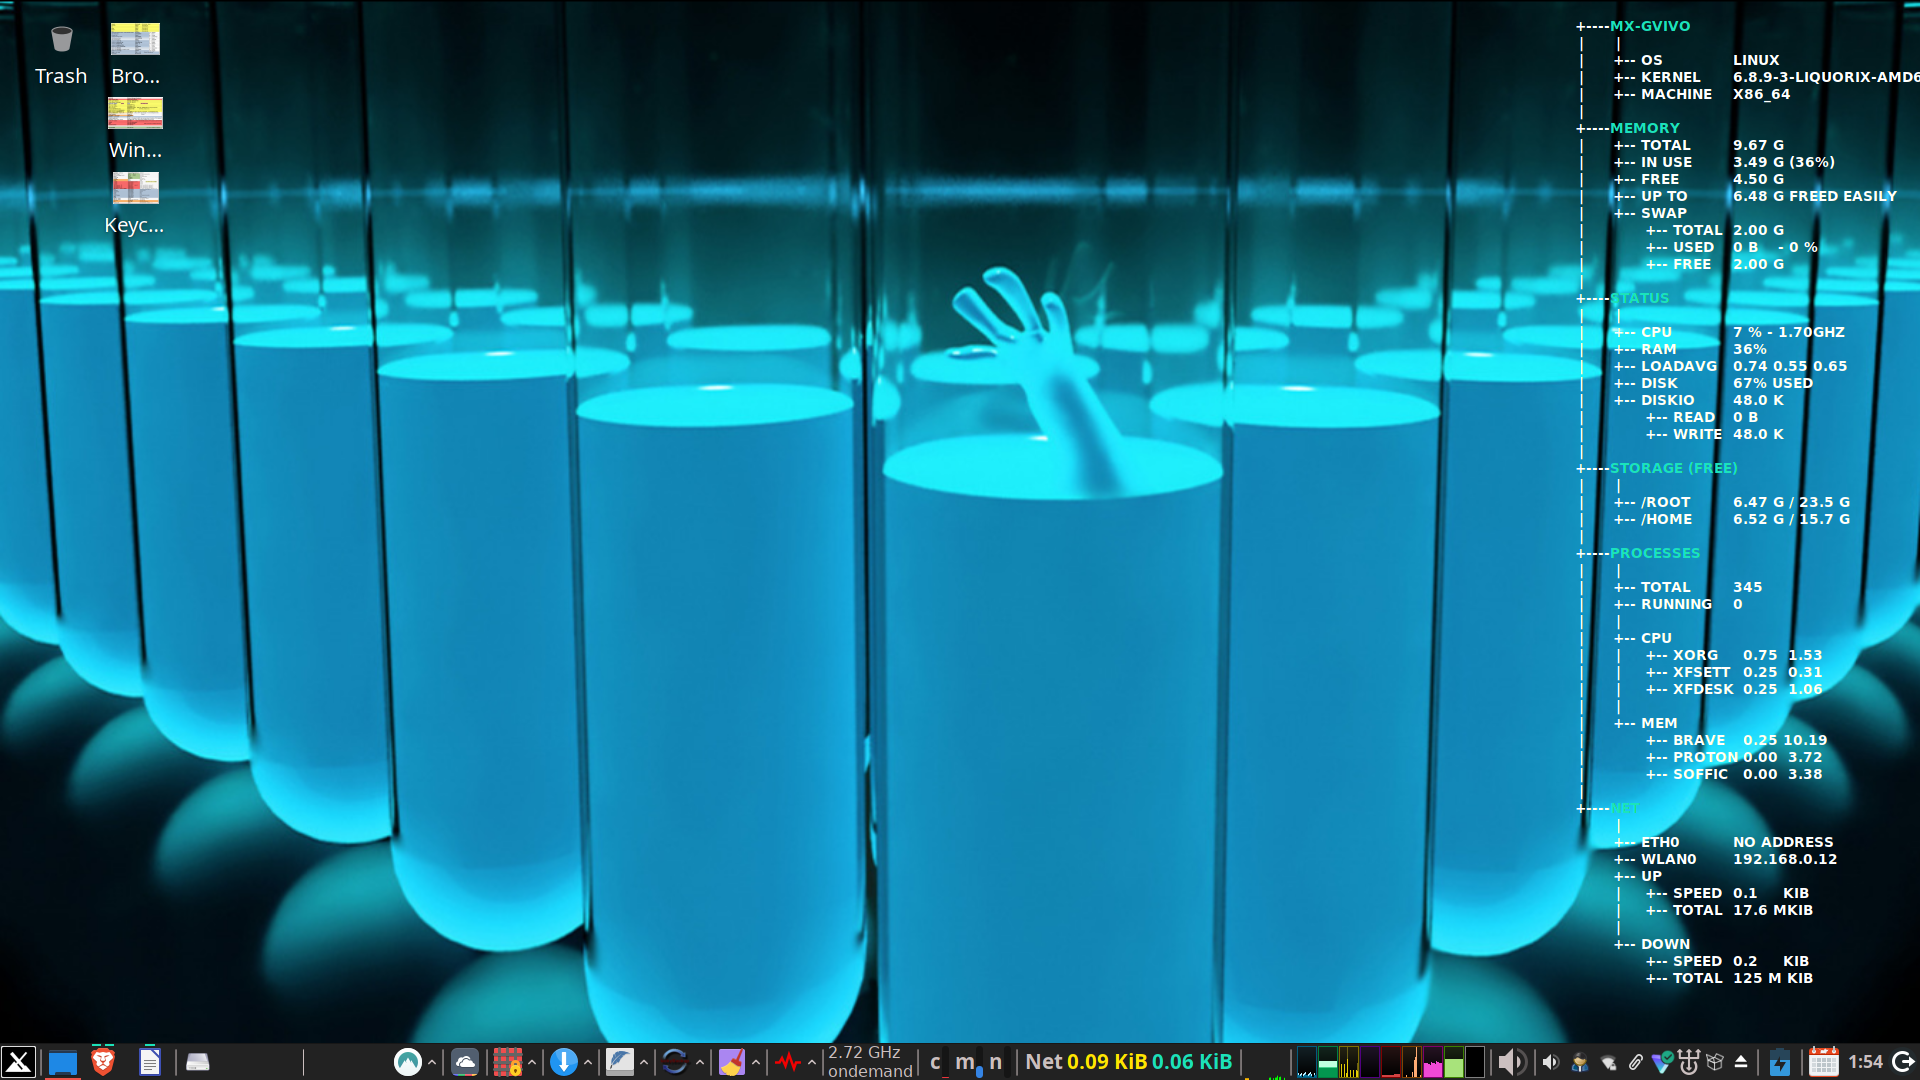The image size is (1920, 1080).
Task: Click the 'm' sensor monitor label
Action: tap(966, 1062)
